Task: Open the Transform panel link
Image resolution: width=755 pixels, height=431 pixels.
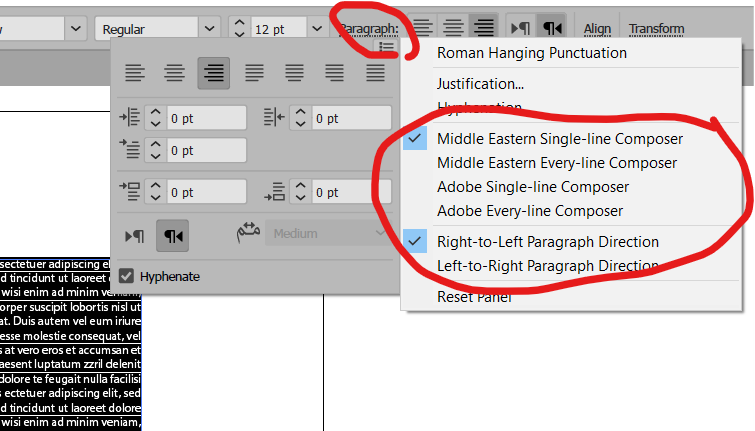Action: (656, 29)
